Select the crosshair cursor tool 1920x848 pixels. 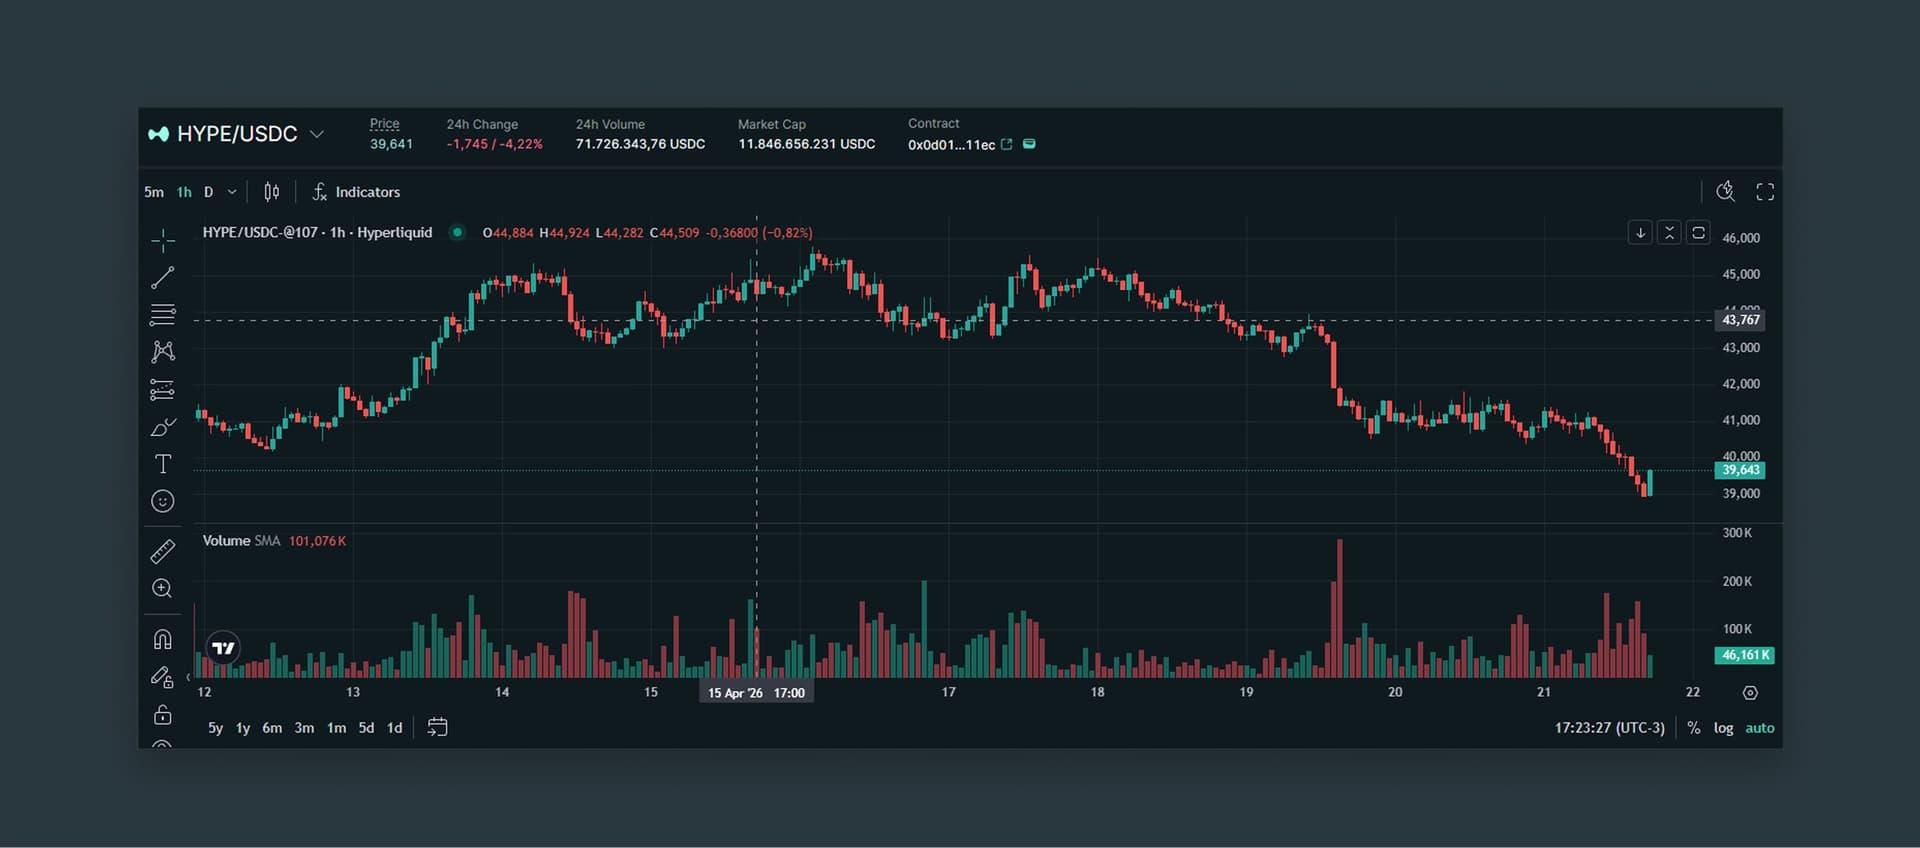click(163, 240)
